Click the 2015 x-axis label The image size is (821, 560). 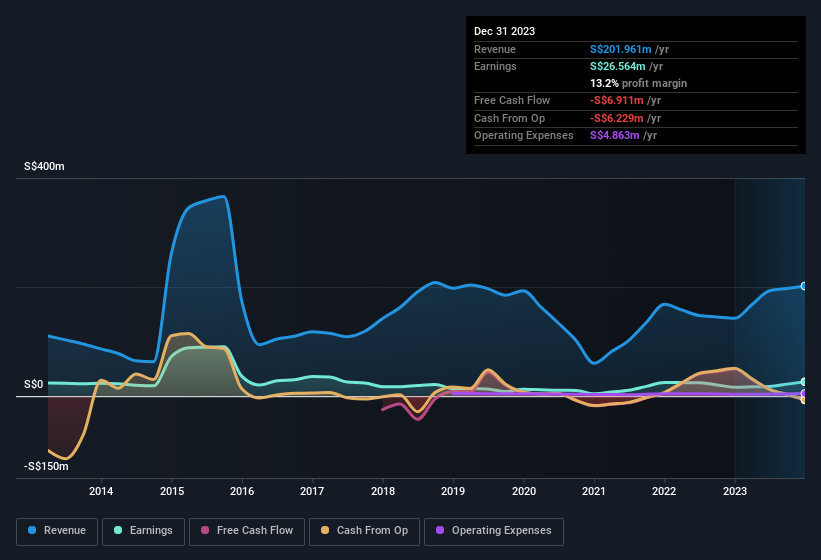click(172, 491)
